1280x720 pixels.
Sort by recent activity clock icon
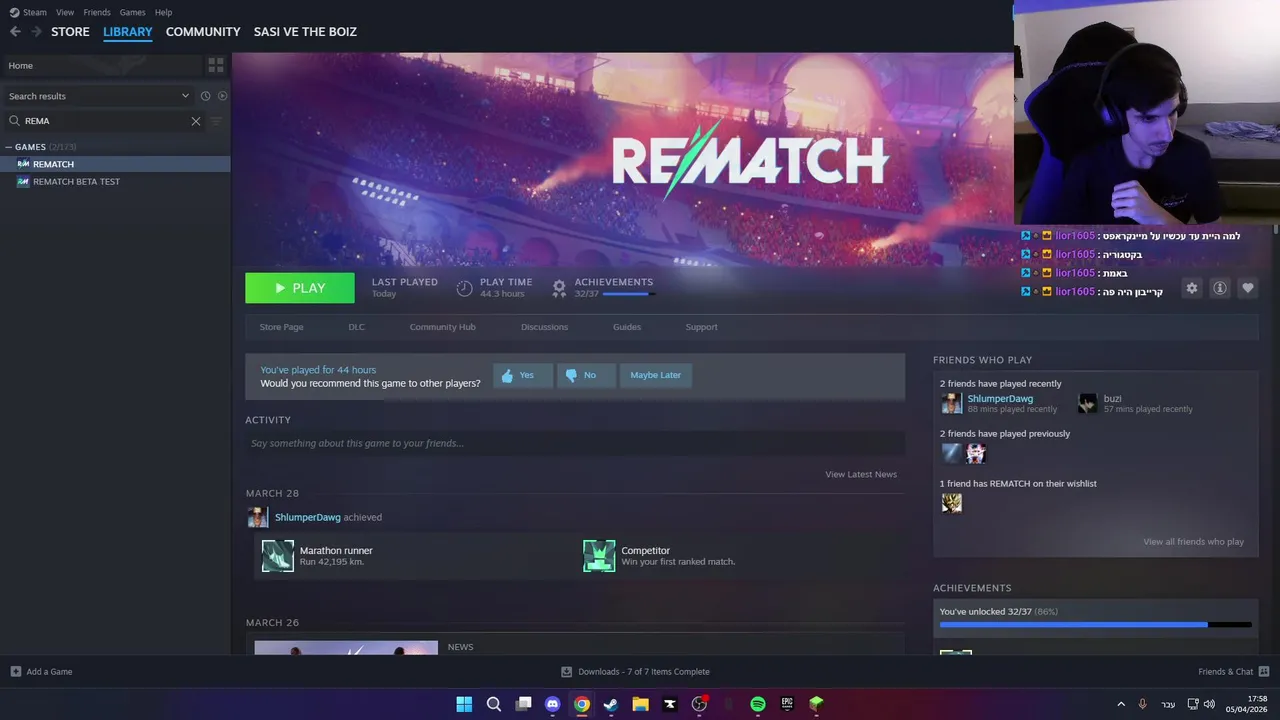point(205,96)
